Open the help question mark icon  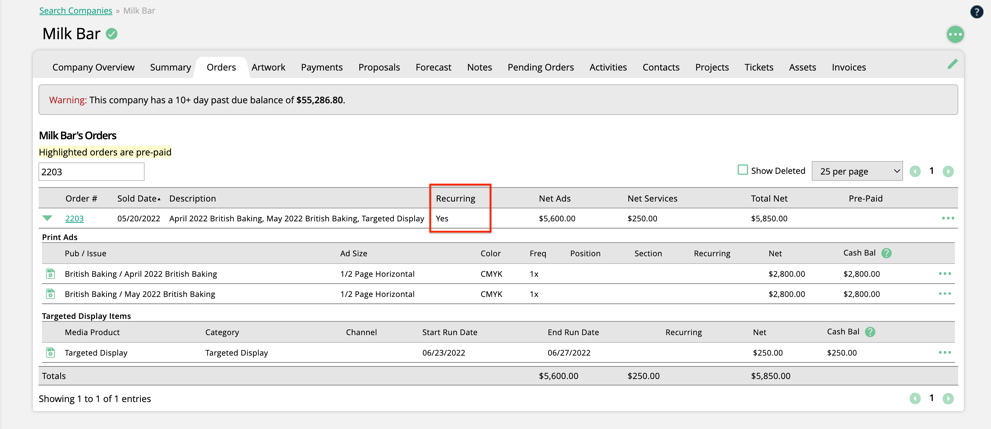click(x=976, y=11)
